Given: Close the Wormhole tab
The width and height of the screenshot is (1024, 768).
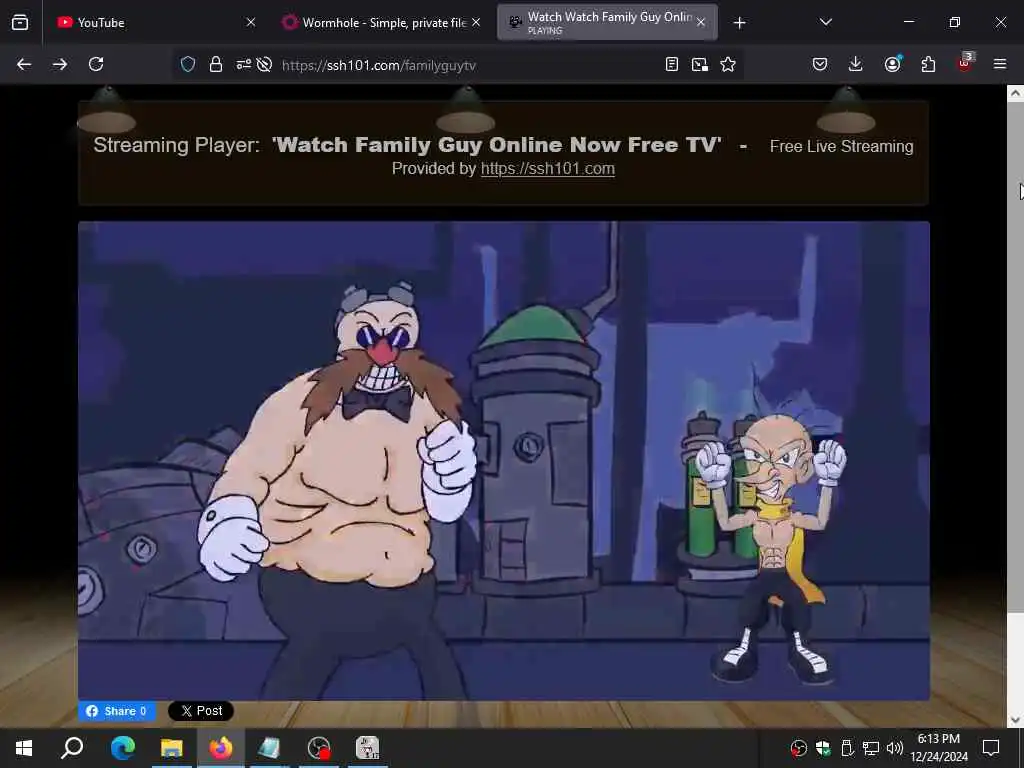Looking at the screenshot, I should (476, 22).
